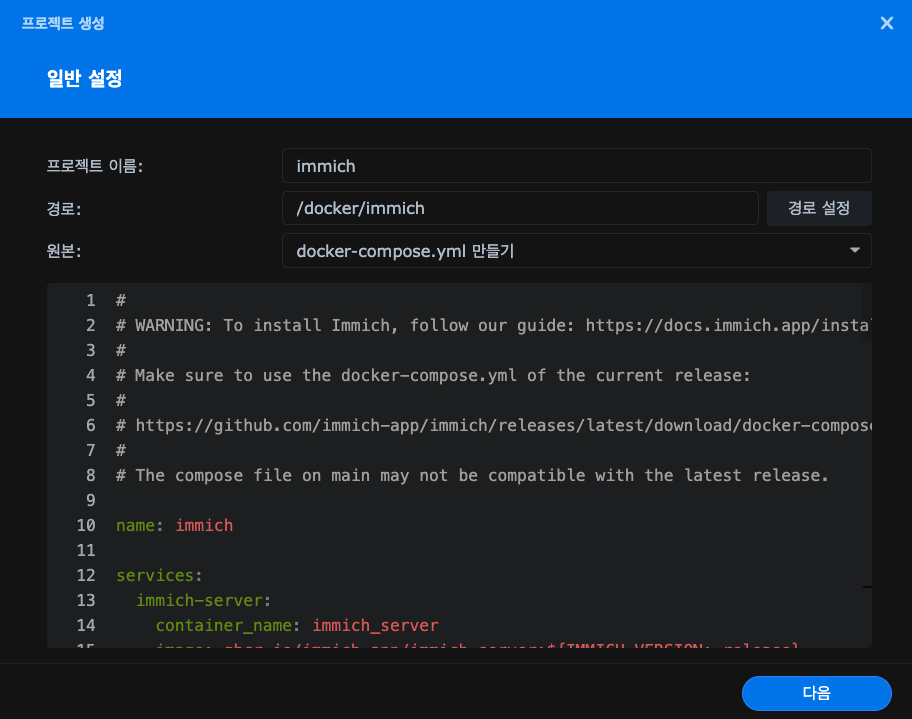Click empty line 9 in code editor
The width and height of the screenshot is (912, 719).
coord(400,501)
